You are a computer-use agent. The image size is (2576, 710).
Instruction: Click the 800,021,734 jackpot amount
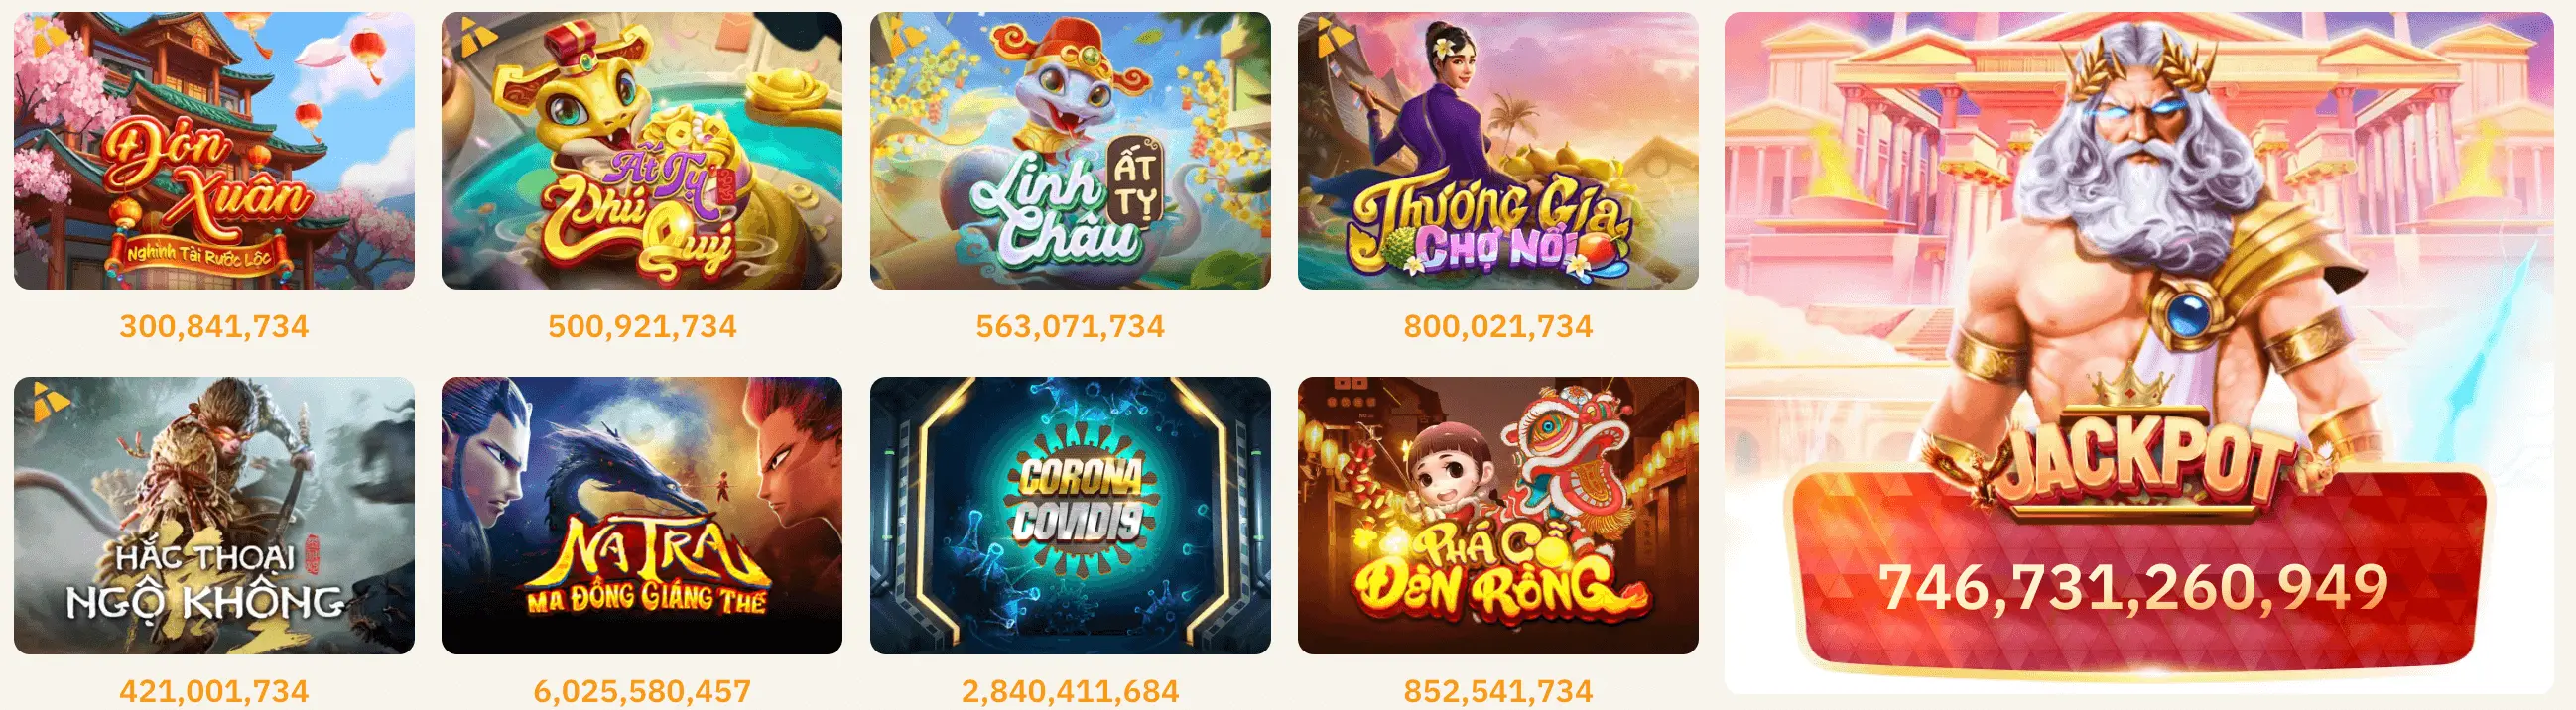pos(1498,326)
